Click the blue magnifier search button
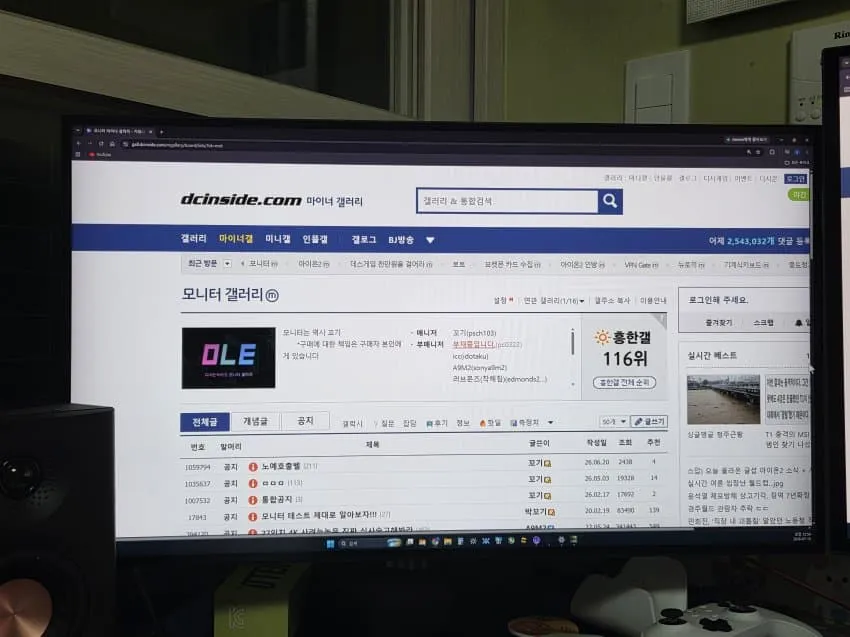 point(610,201)
